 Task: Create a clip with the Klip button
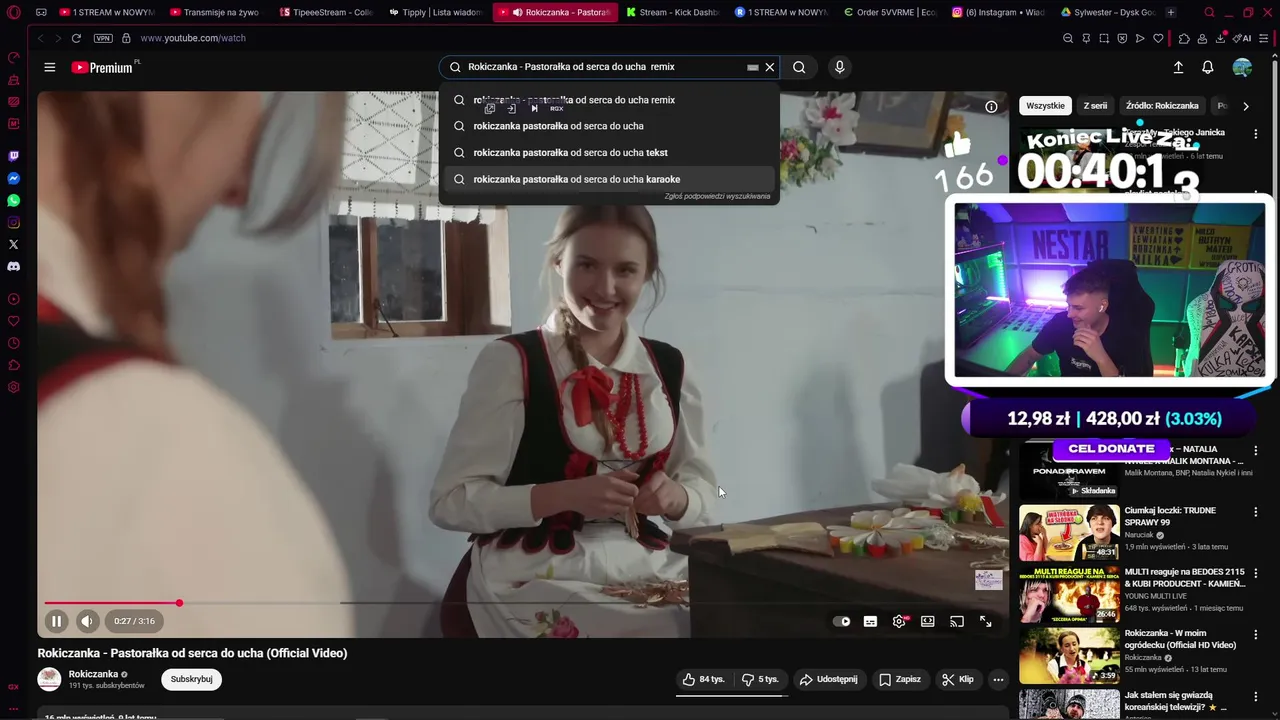[x=957, y=679]
